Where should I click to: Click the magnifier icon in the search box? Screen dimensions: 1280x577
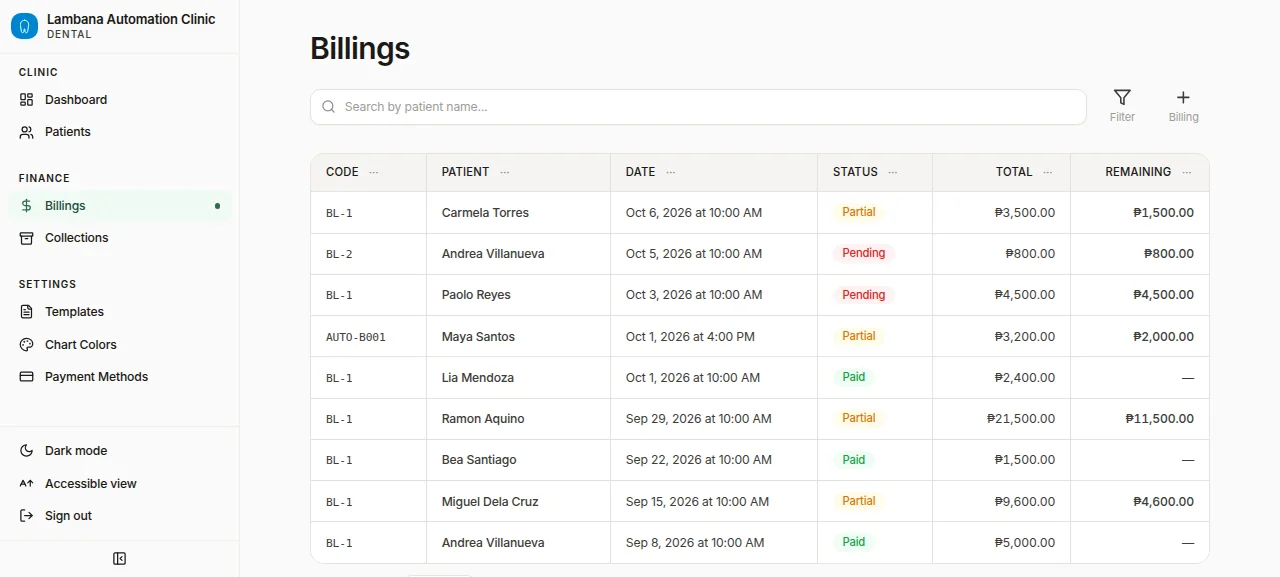[x=328, y=107]
